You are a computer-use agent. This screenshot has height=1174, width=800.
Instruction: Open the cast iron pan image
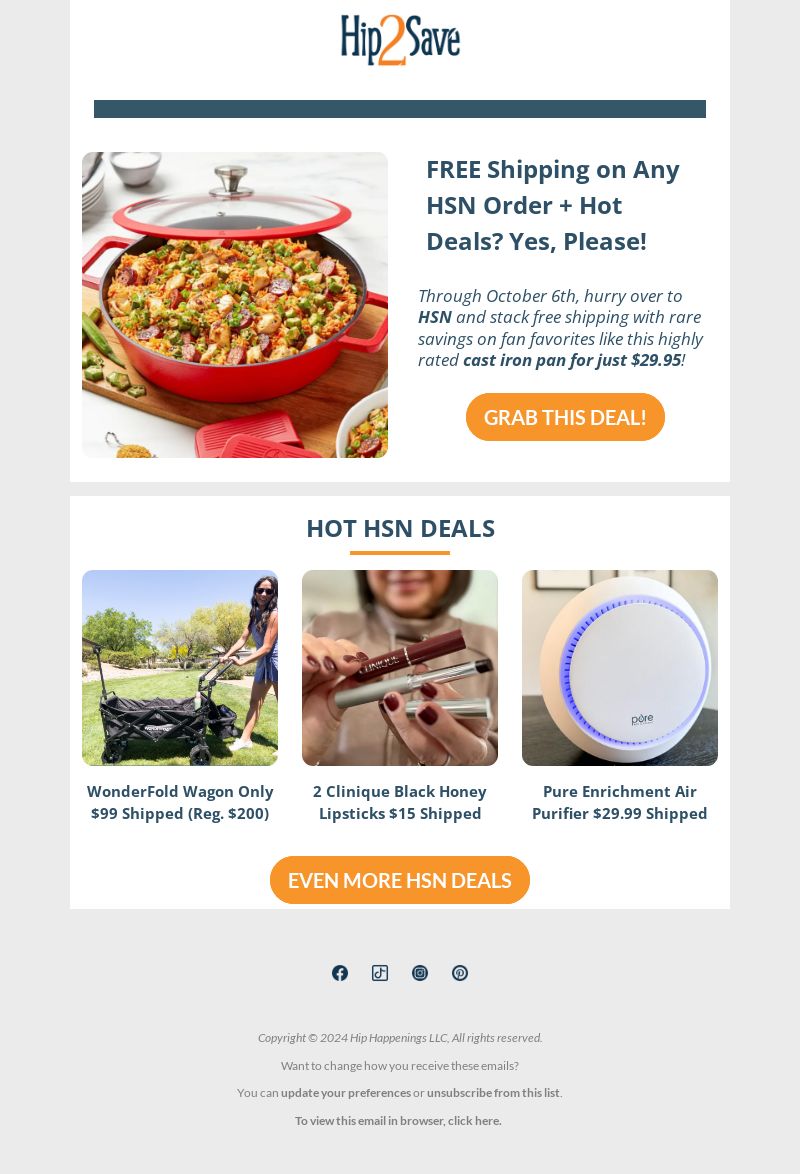[x=234, y=305]
